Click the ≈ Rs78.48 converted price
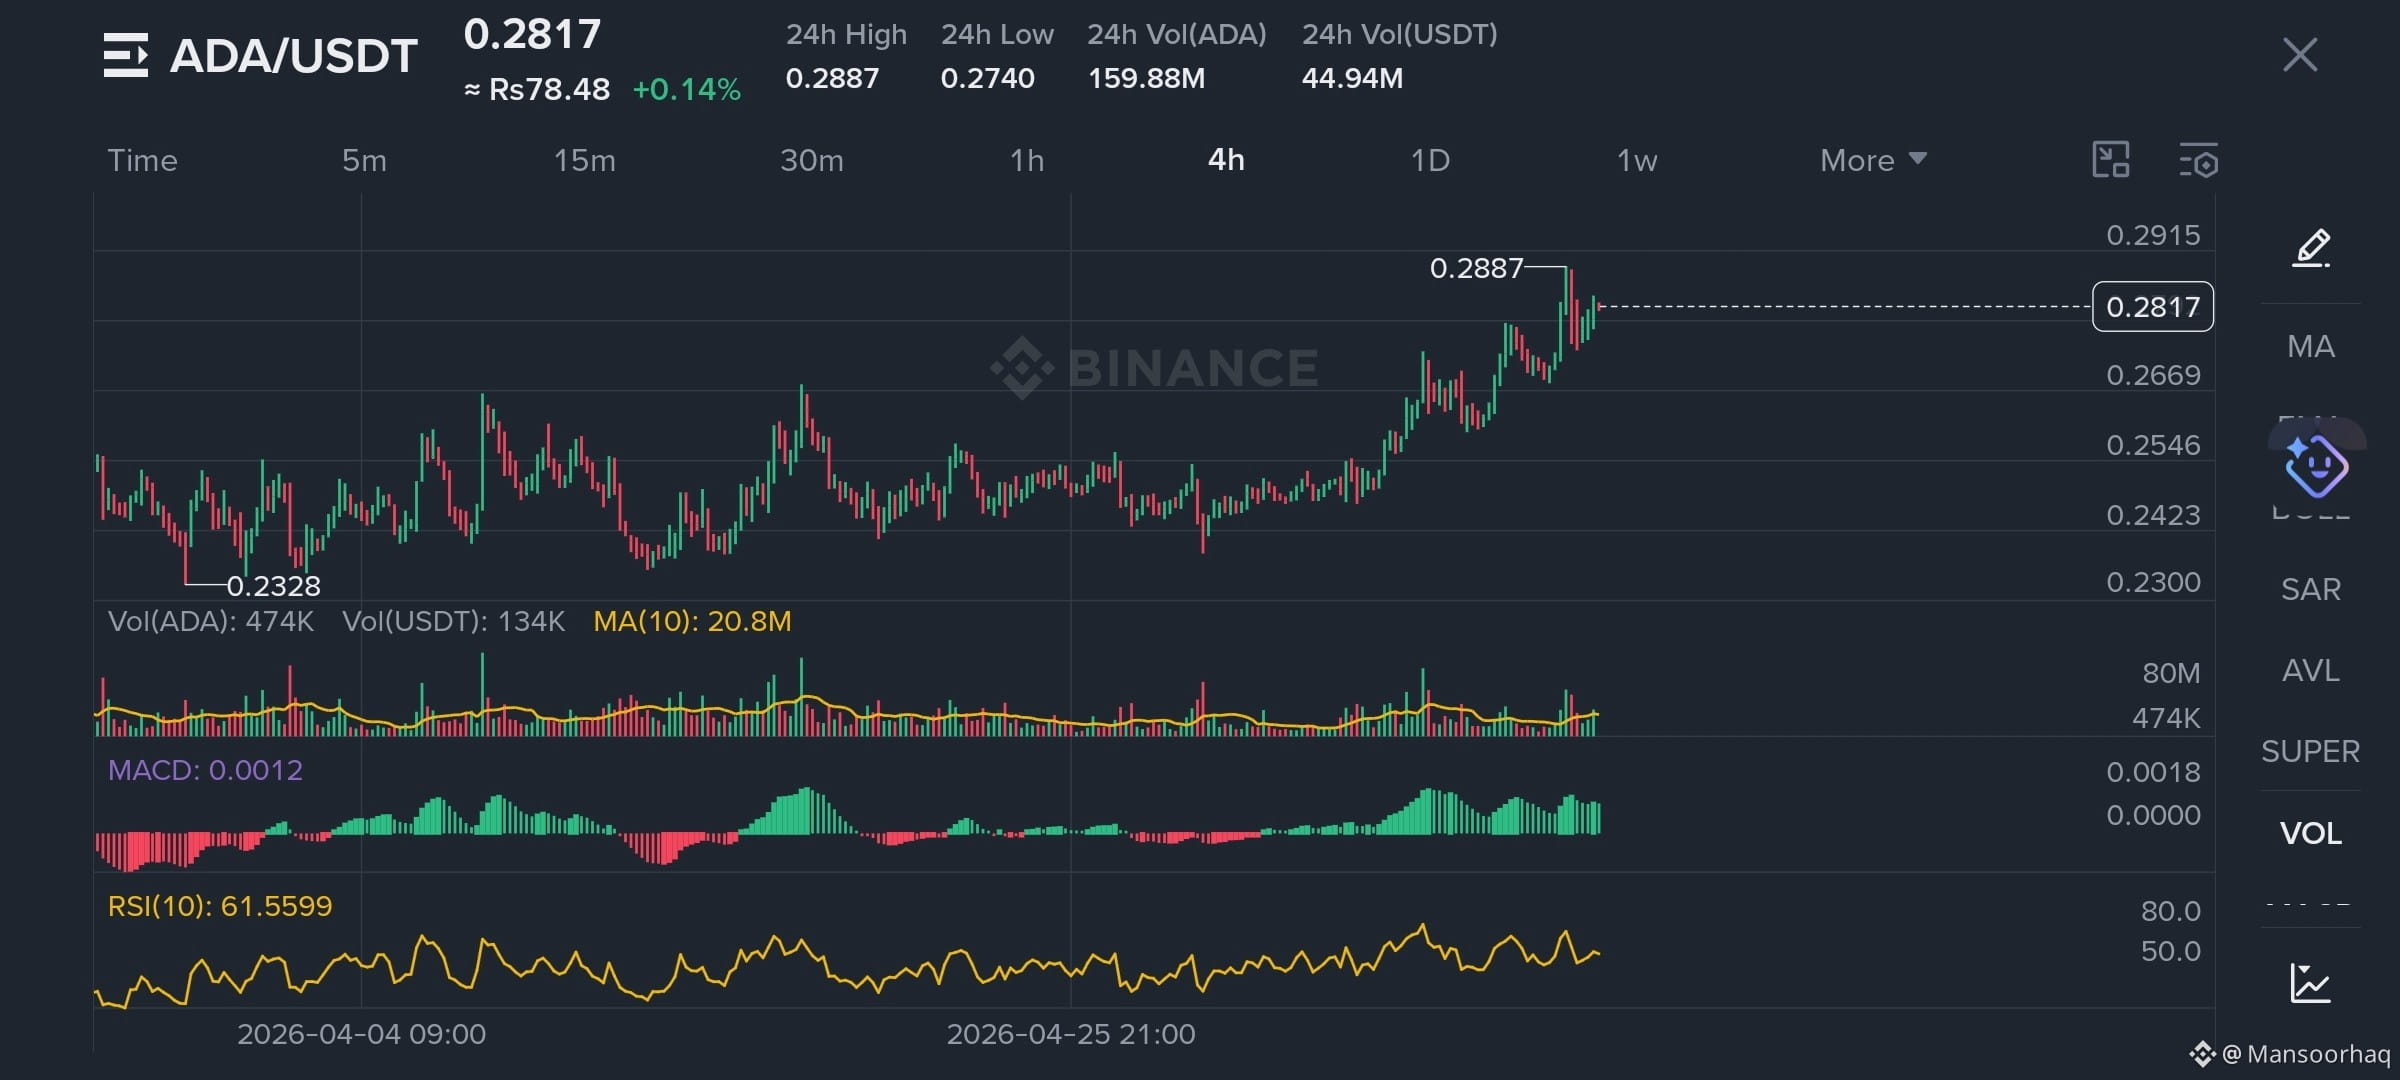 (537, 90)
